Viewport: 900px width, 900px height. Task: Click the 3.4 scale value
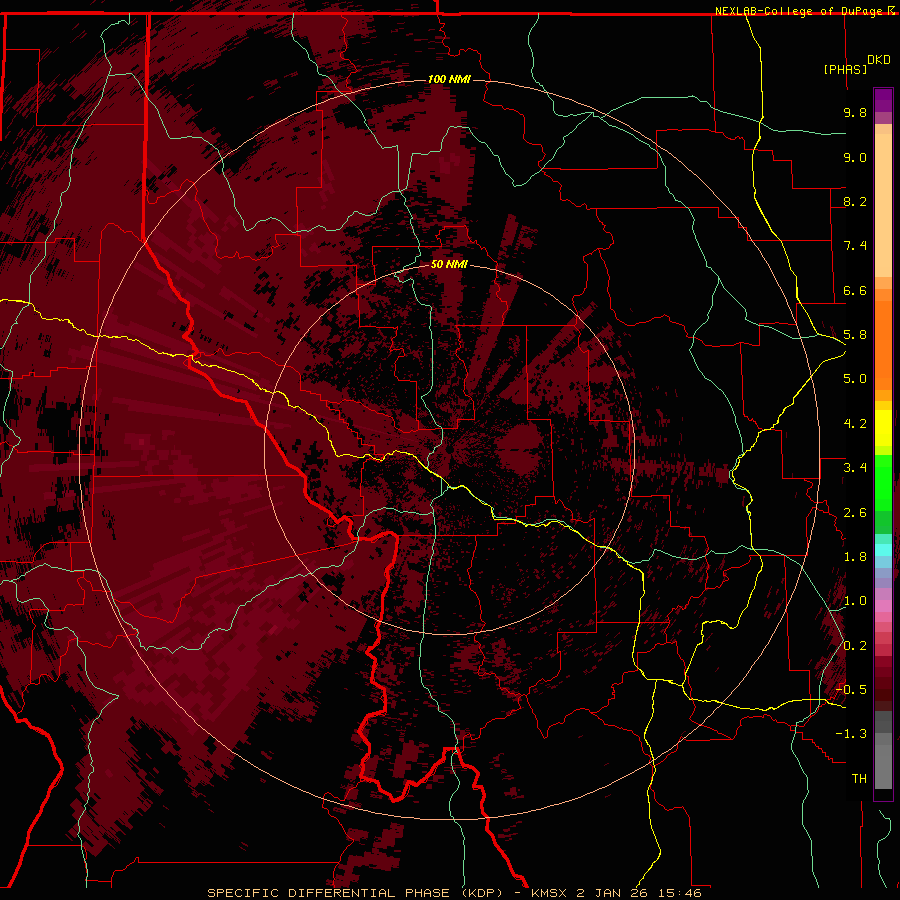[855, 468]
